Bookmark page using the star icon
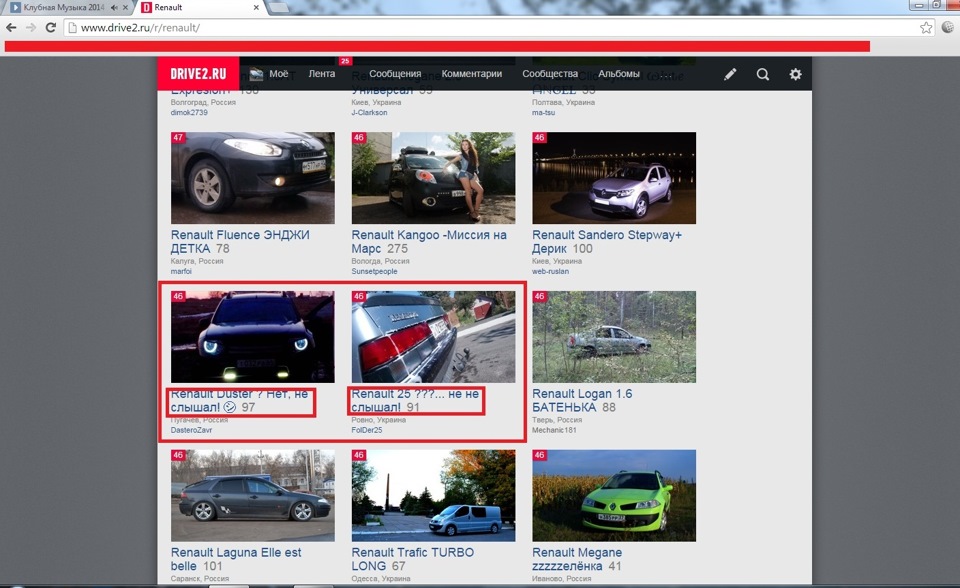 926,28
